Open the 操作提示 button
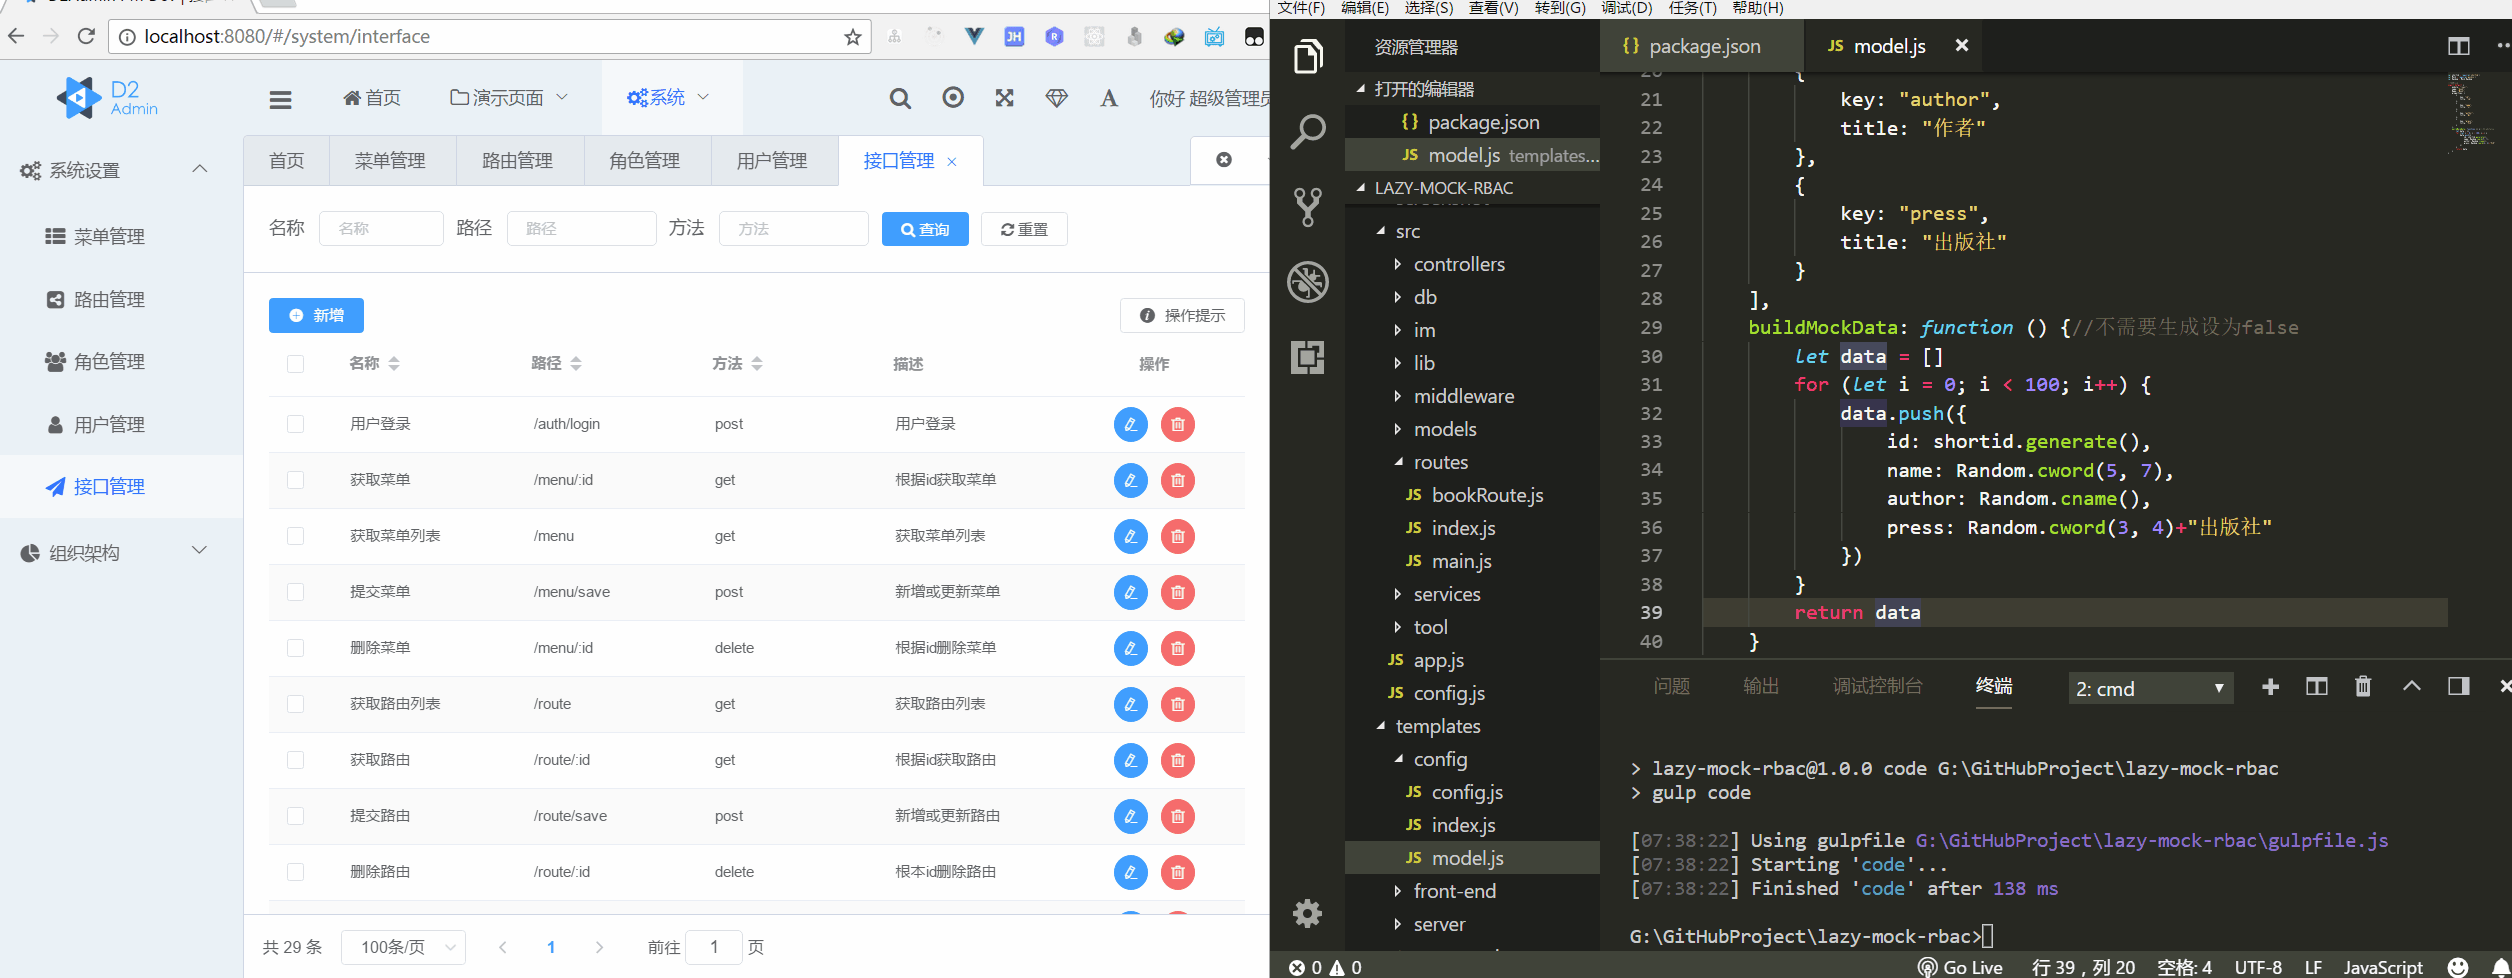2512x978 pixels. point(1182,315)
